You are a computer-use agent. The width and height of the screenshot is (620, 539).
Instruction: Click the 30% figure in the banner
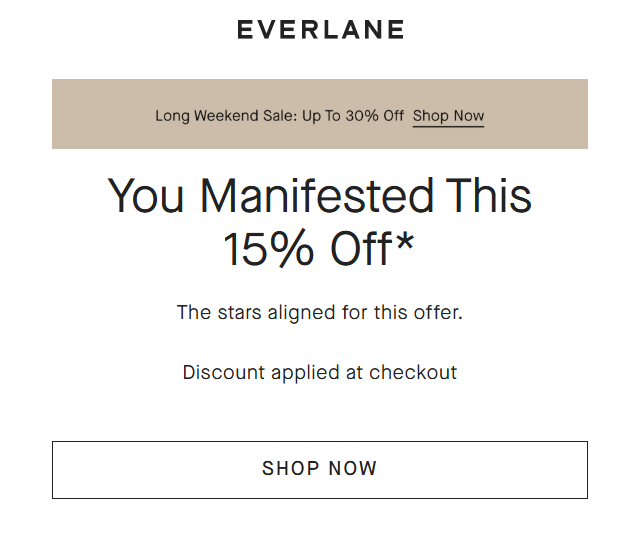coord(362,116)
